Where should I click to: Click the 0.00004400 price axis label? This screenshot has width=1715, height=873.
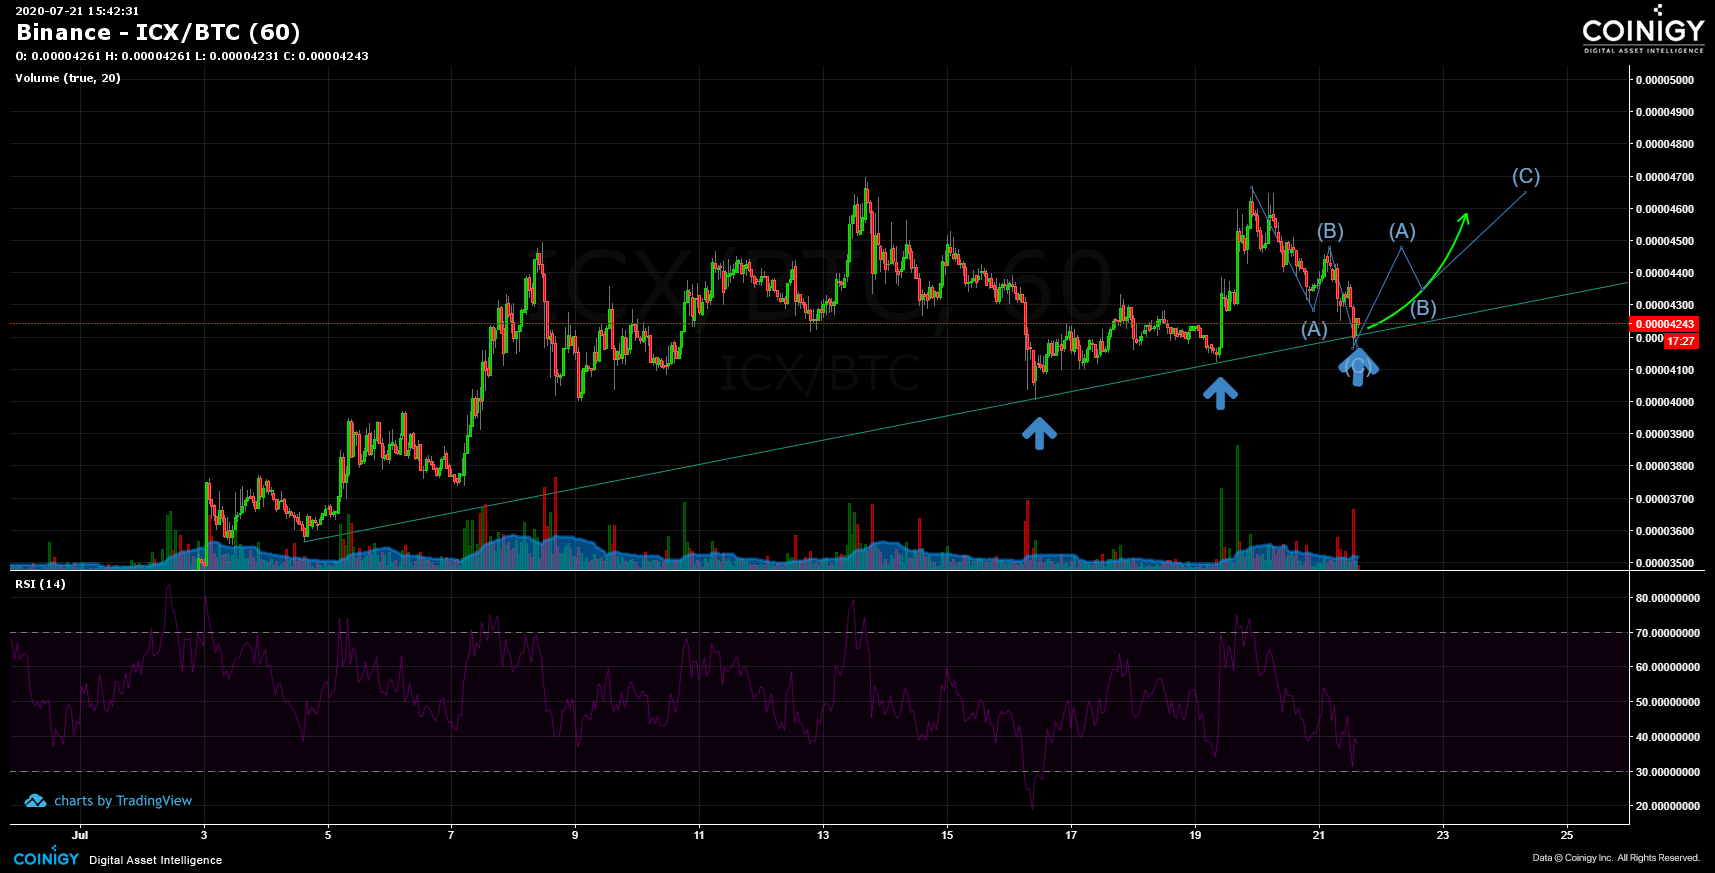click(1665, 273)
